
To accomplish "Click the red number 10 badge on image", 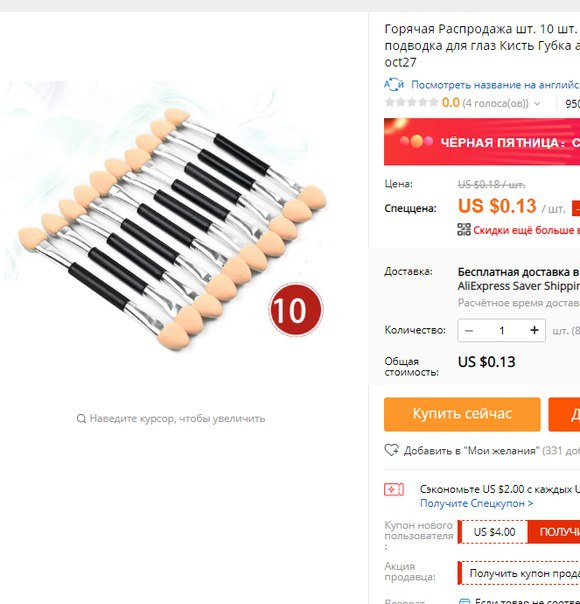I will 295,310.
